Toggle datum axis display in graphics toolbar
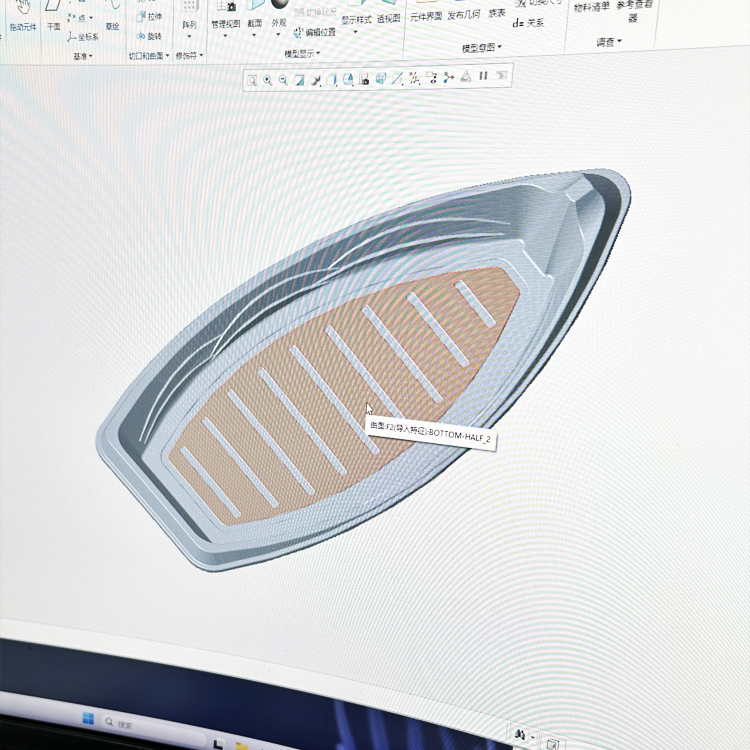750x750 pixels. (398, 77)
